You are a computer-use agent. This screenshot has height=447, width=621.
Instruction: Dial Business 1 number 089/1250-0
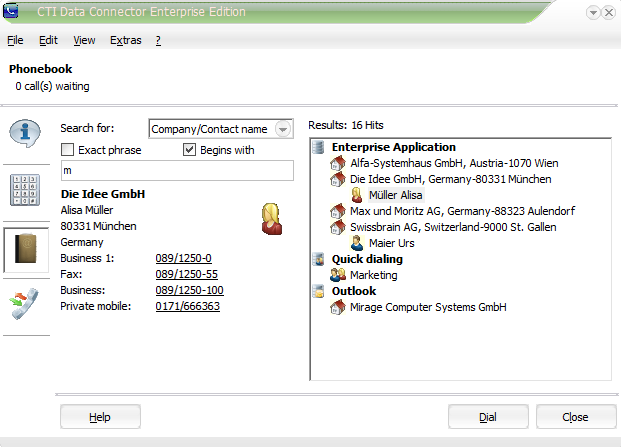(183, 258)
